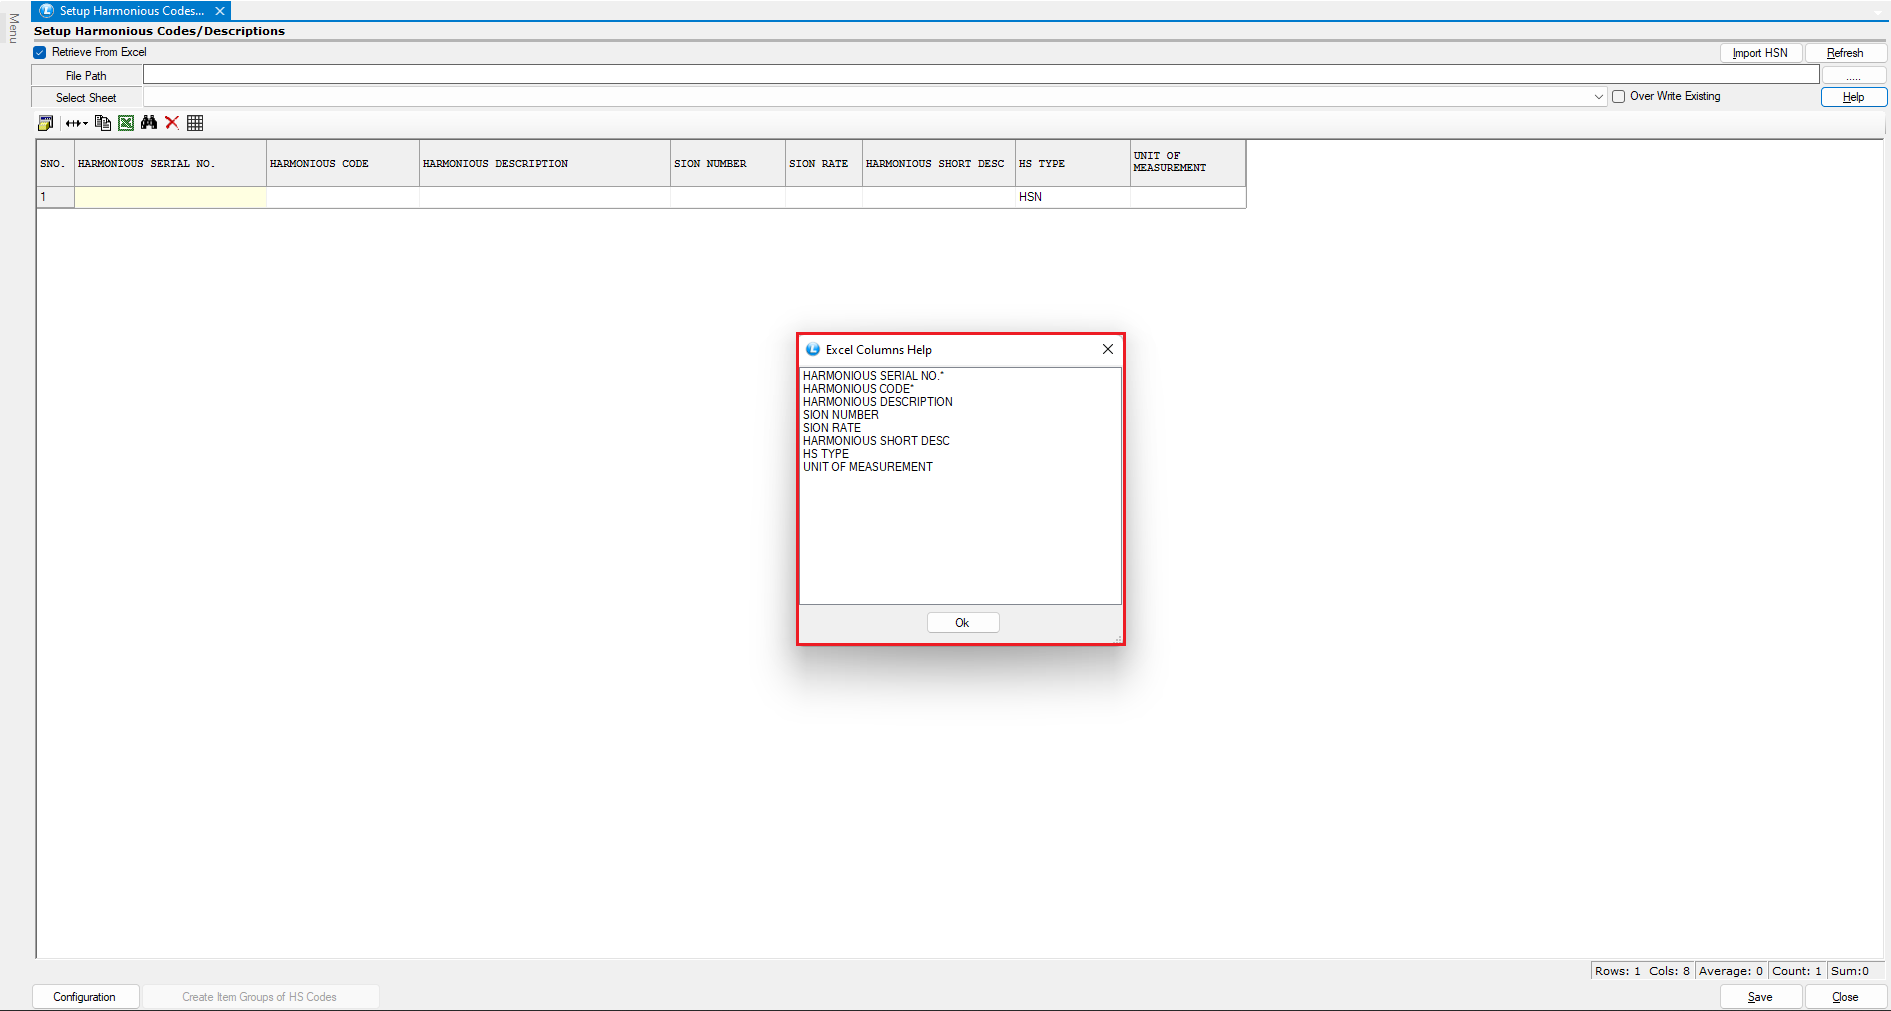Open the Configuration button

click(85, 997)
